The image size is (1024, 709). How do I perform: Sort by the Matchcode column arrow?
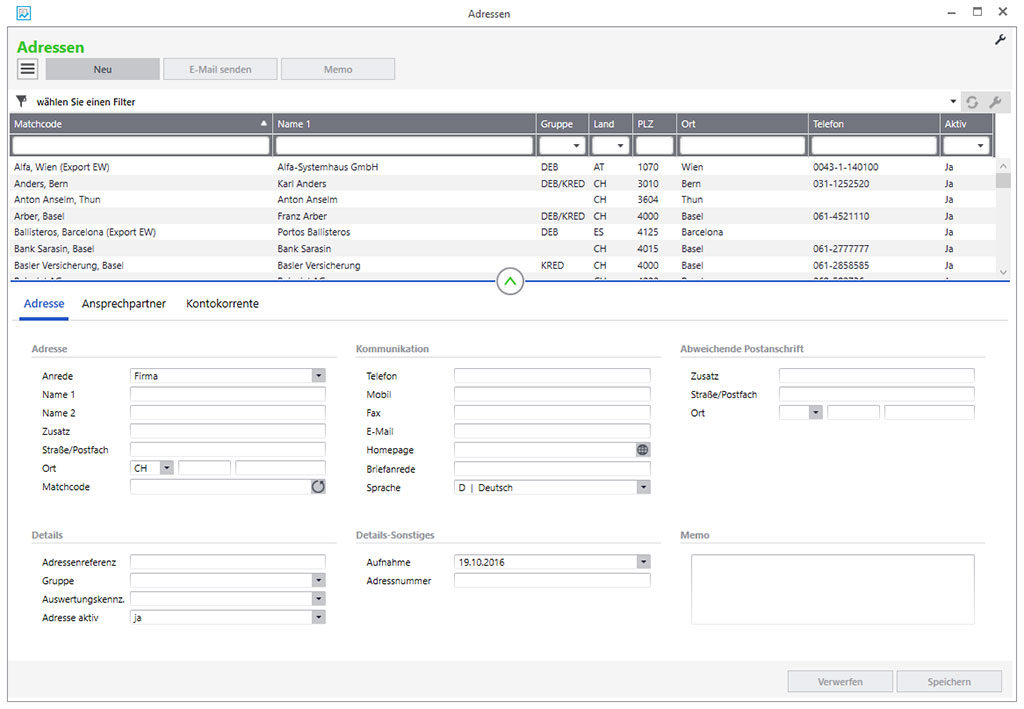click(264, 123)
